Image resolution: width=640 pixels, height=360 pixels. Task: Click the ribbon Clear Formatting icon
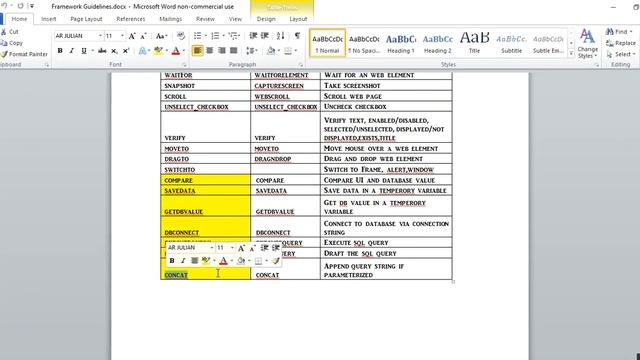181,36
